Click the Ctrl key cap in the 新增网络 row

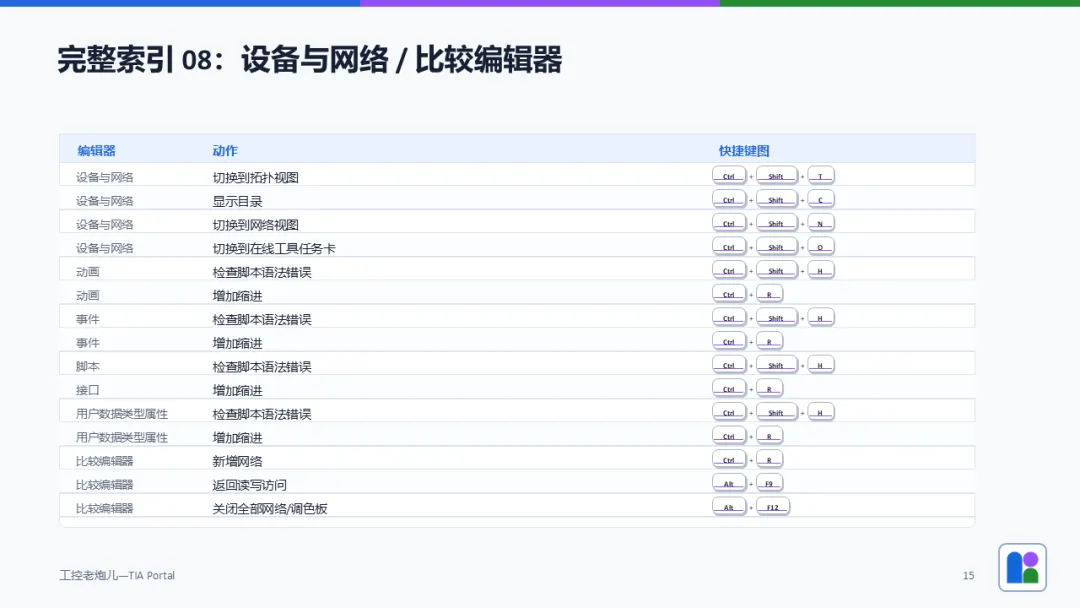(x=729, y=460)
